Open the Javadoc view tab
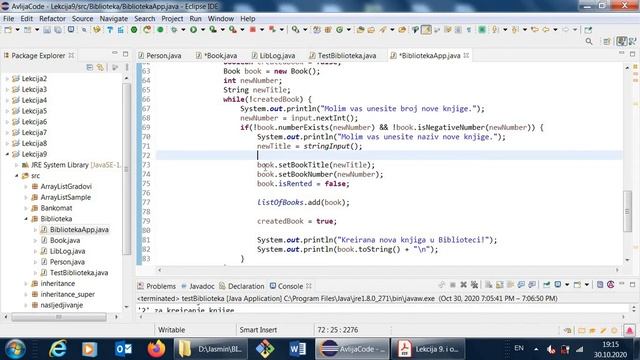The image size is (640, 360). 198,286
